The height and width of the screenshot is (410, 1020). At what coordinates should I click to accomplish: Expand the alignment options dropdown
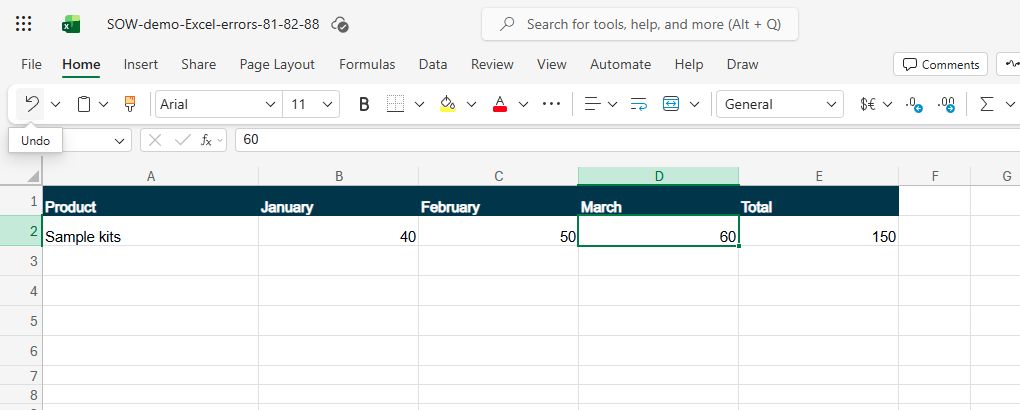[612, 104]
